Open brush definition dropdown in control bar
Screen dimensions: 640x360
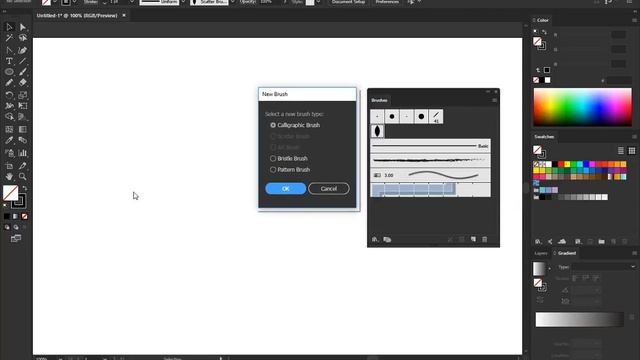[233, 2]
